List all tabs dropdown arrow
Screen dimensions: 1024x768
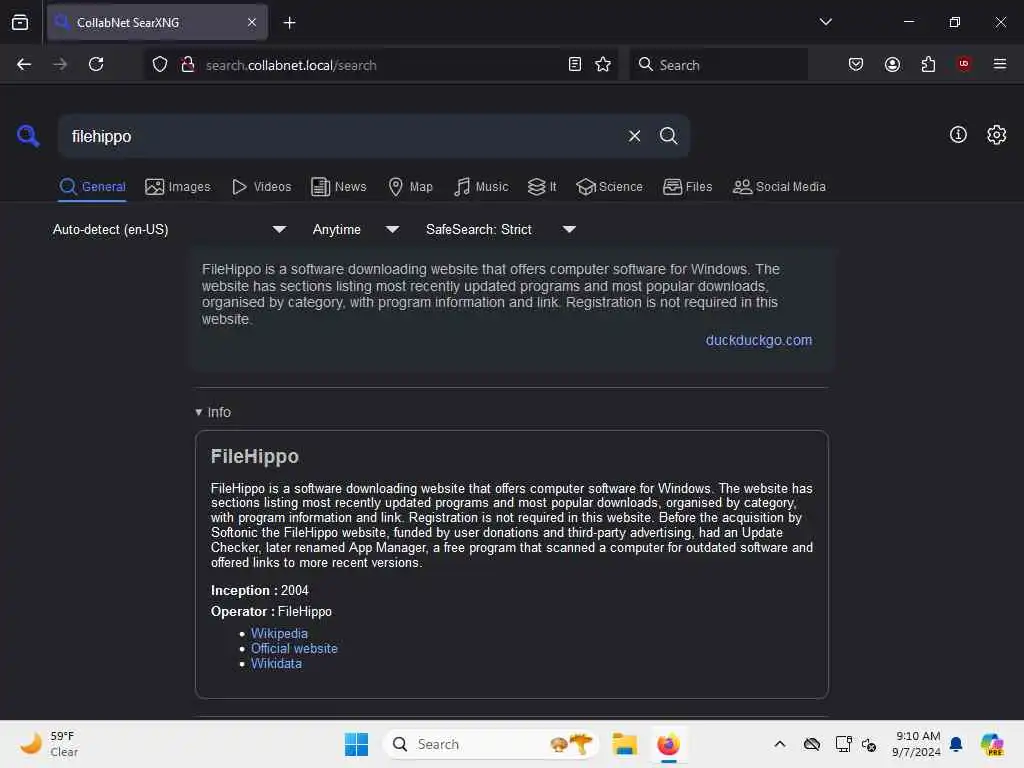tap(825, 22)
